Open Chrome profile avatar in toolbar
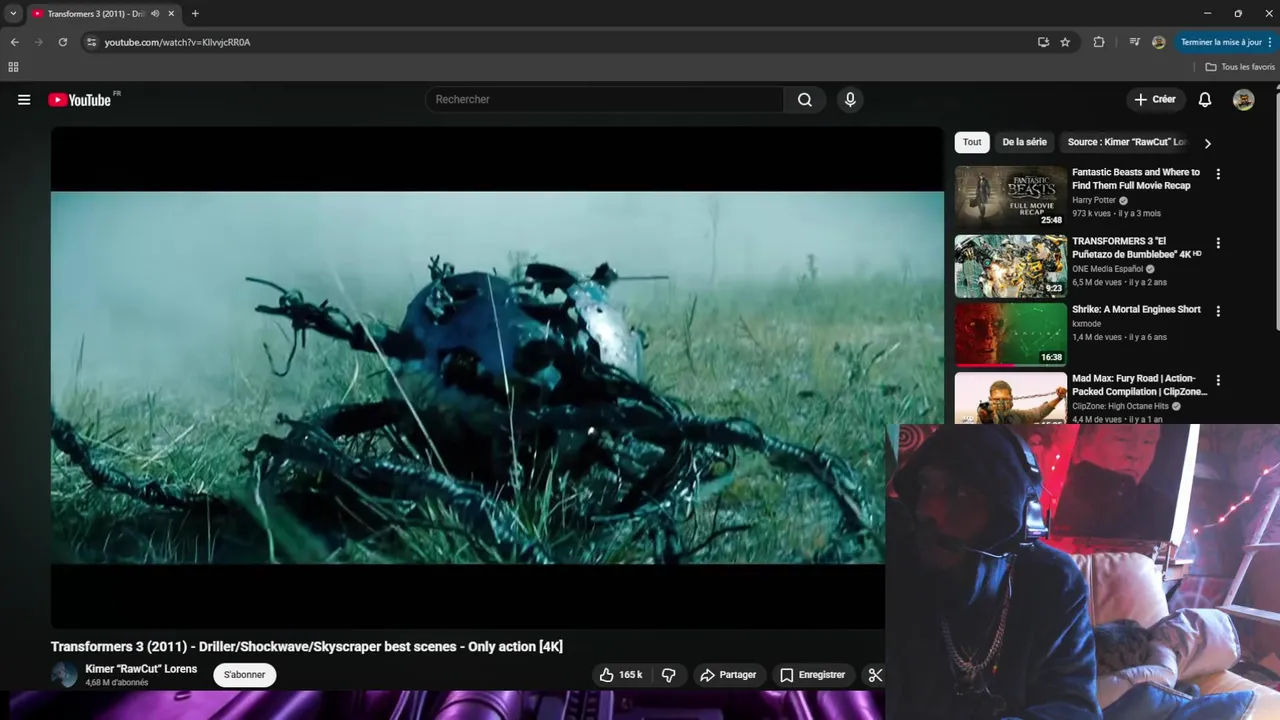 (x=1158, y=42)
